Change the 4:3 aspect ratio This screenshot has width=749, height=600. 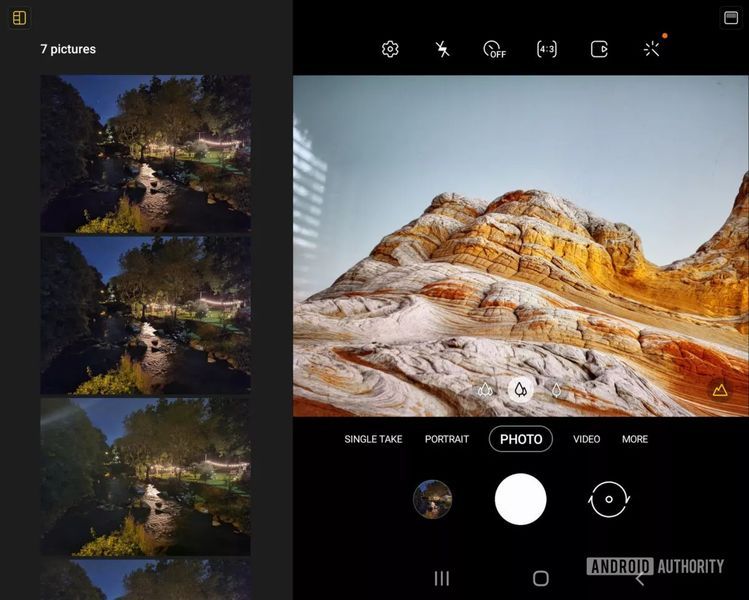[547, 49]
